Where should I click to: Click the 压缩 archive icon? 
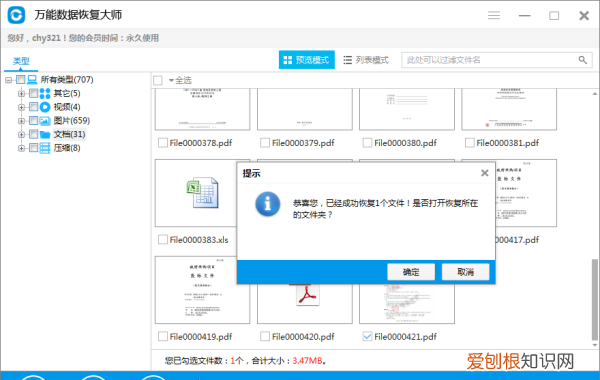45,148
